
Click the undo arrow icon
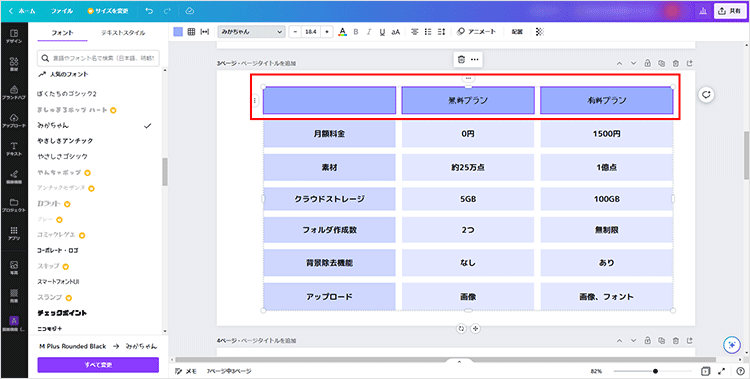pyautogui.click(x=149, y=11)
